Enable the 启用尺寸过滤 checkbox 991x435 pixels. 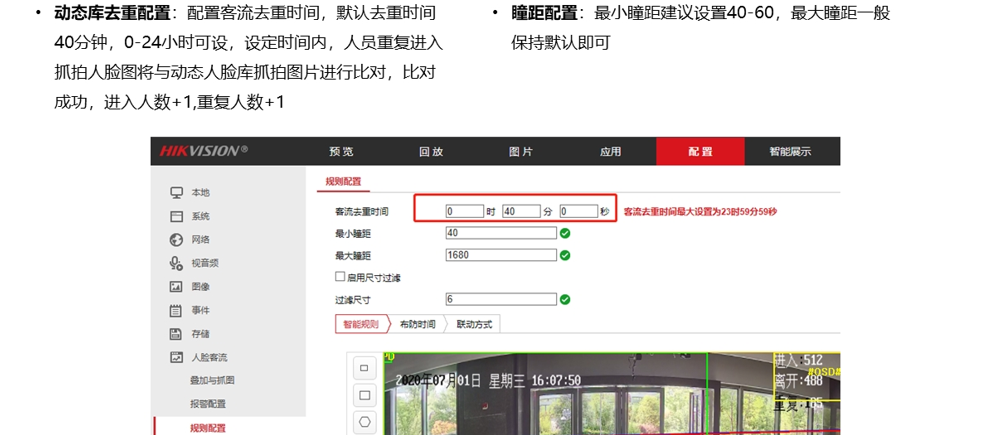(x=340, y=277)
